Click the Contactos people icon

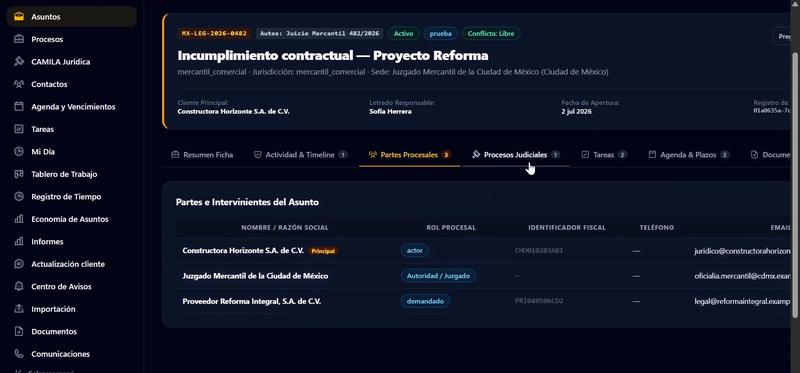[x=19, y=84]
